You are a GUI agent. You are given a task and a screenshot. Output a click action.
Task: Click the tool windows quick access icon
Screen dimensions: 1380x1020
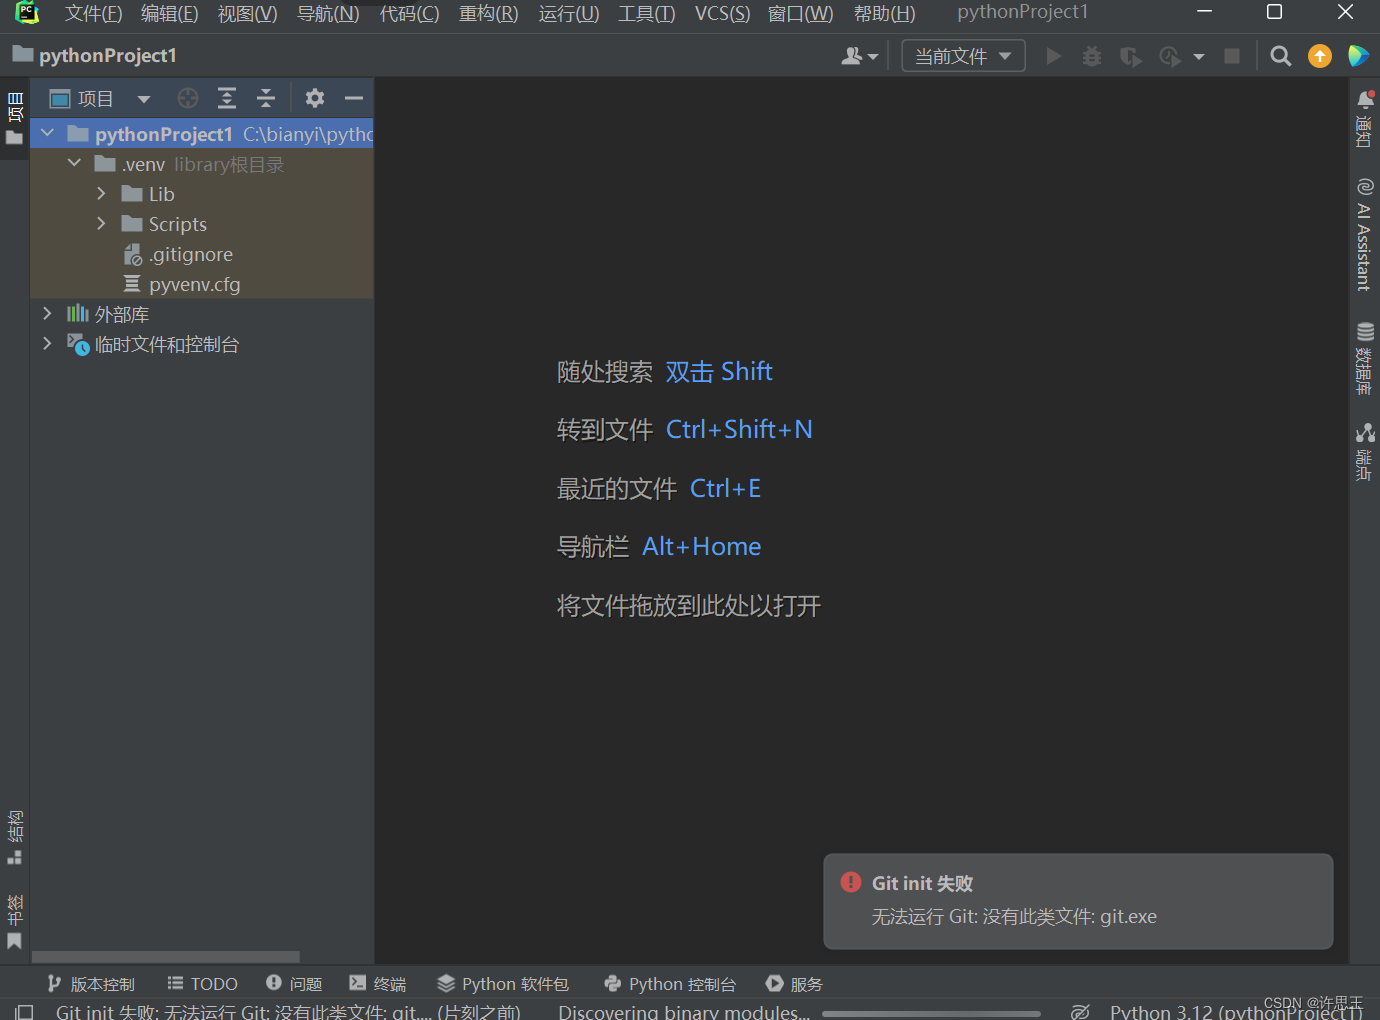[x=25, y=1012]
